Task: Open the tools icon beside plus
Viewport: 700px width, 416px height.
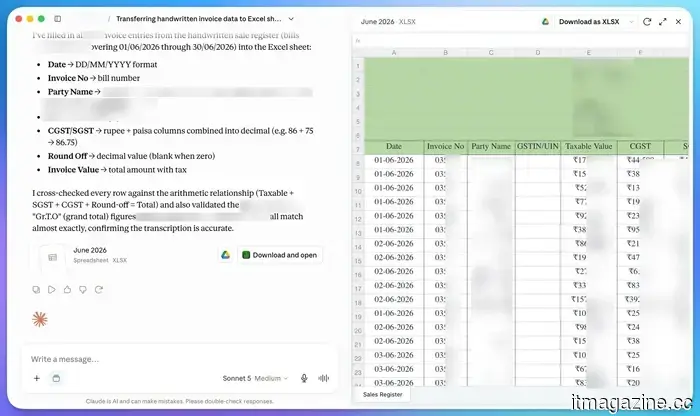Action: (56, 379)
